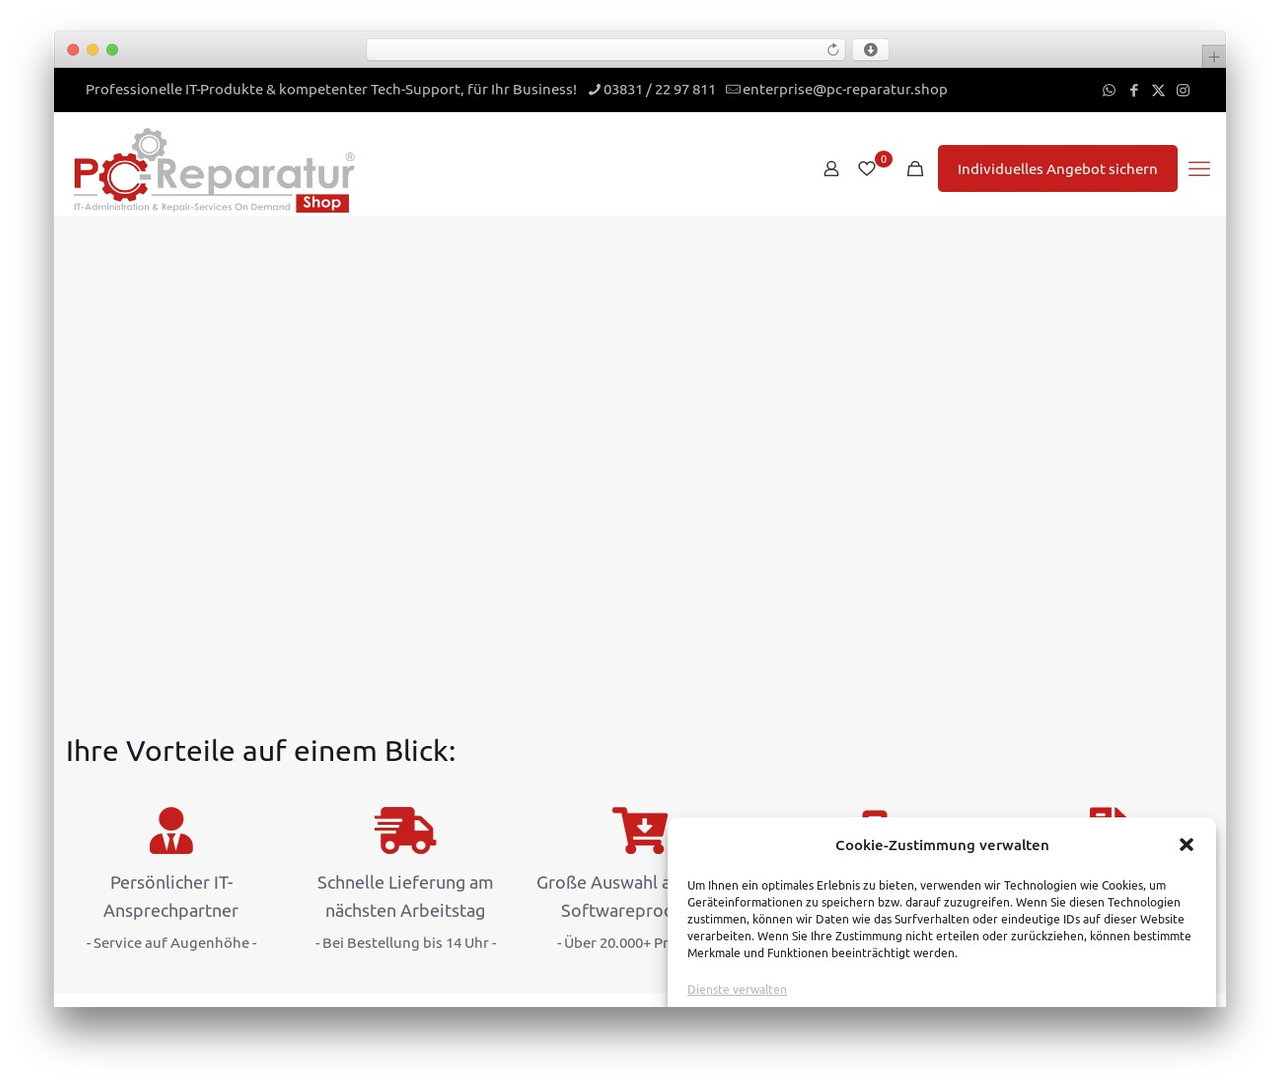Open the wishlist heart icon
The height and width of the screenshot is (1084, 1280).
(x=867, y=169)
